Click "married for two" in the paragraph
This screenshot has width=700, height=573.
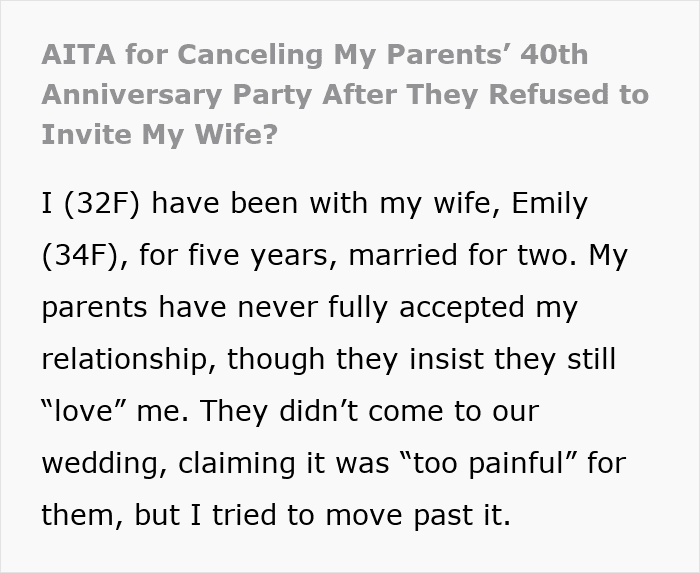pyautogui.click(x=461, y=255)
